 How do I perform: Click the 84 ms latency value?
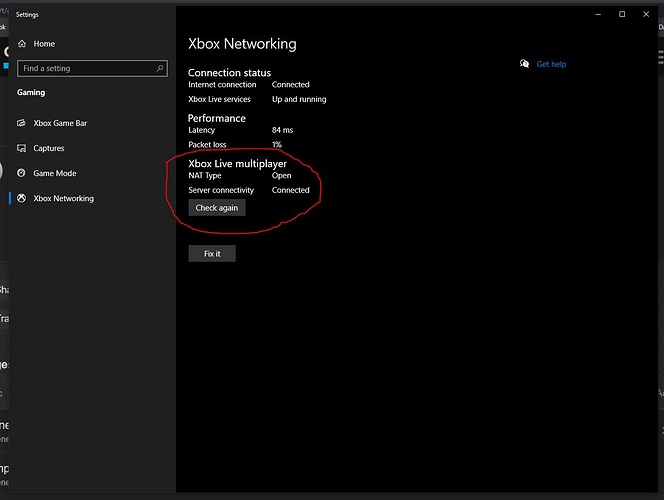point(282,130)
